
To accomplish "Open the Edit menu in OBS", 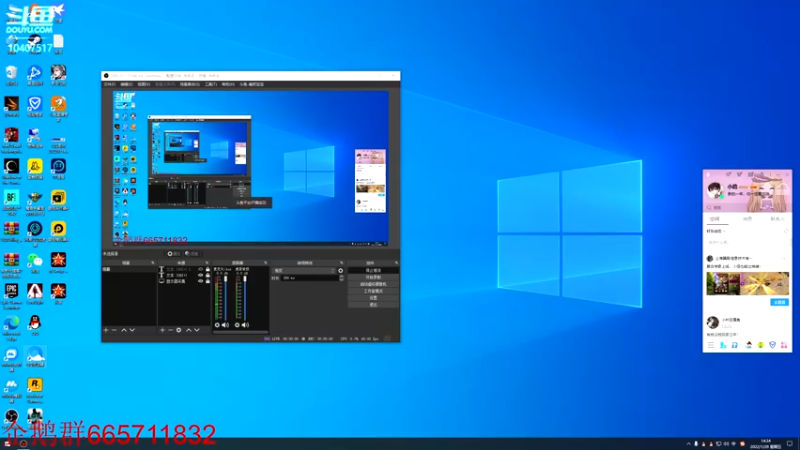I will [x=127, y=84].
